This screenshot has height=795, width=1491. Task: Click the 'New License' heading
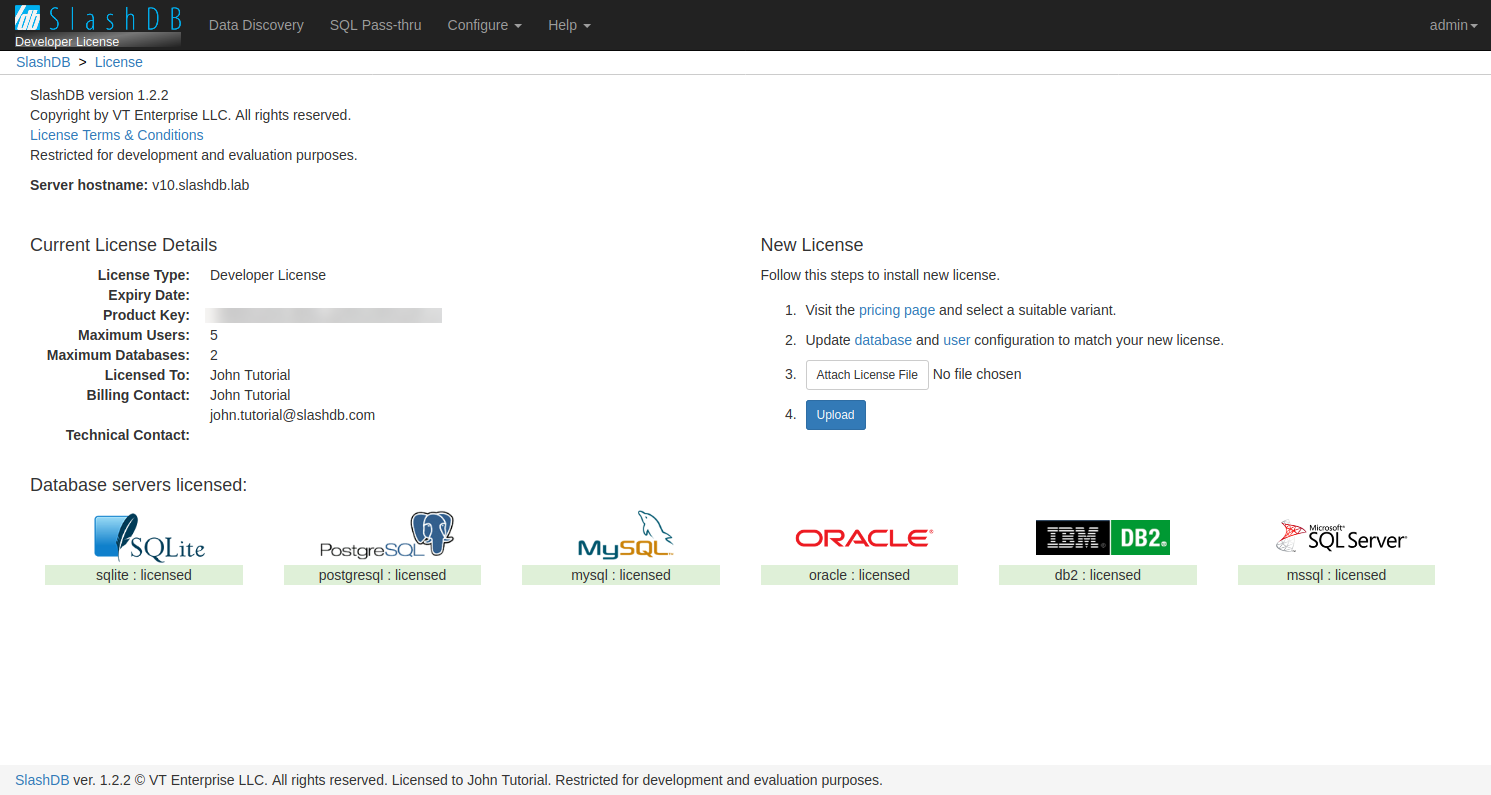coord(812,245)
